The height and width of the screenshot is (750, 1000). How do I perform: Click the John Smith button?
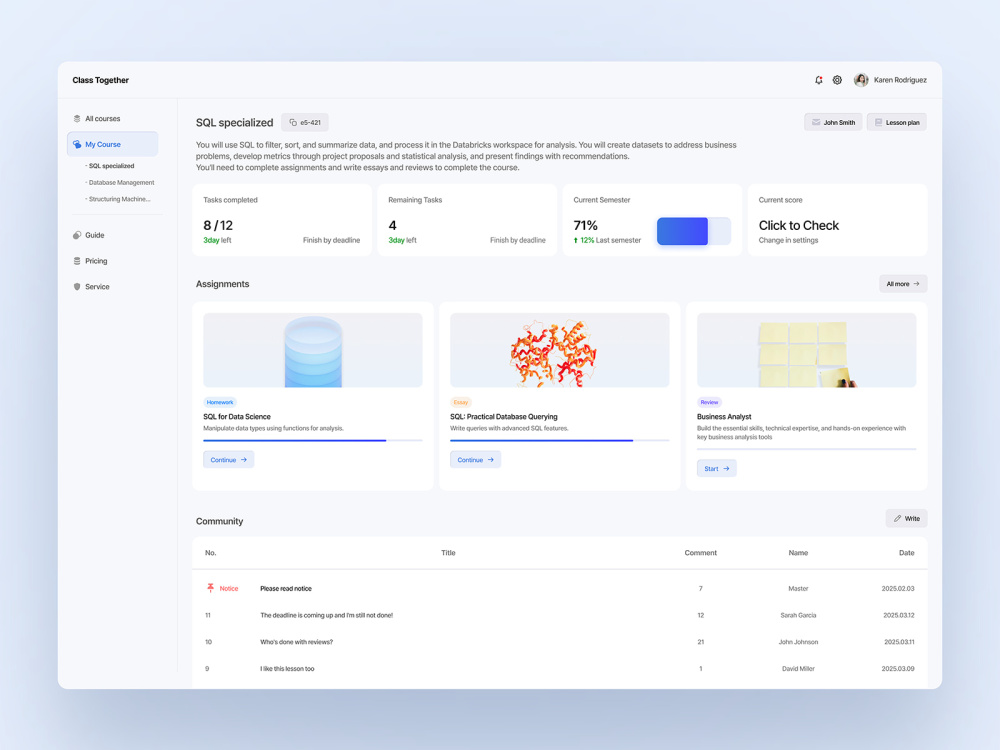tap(833, 122)
